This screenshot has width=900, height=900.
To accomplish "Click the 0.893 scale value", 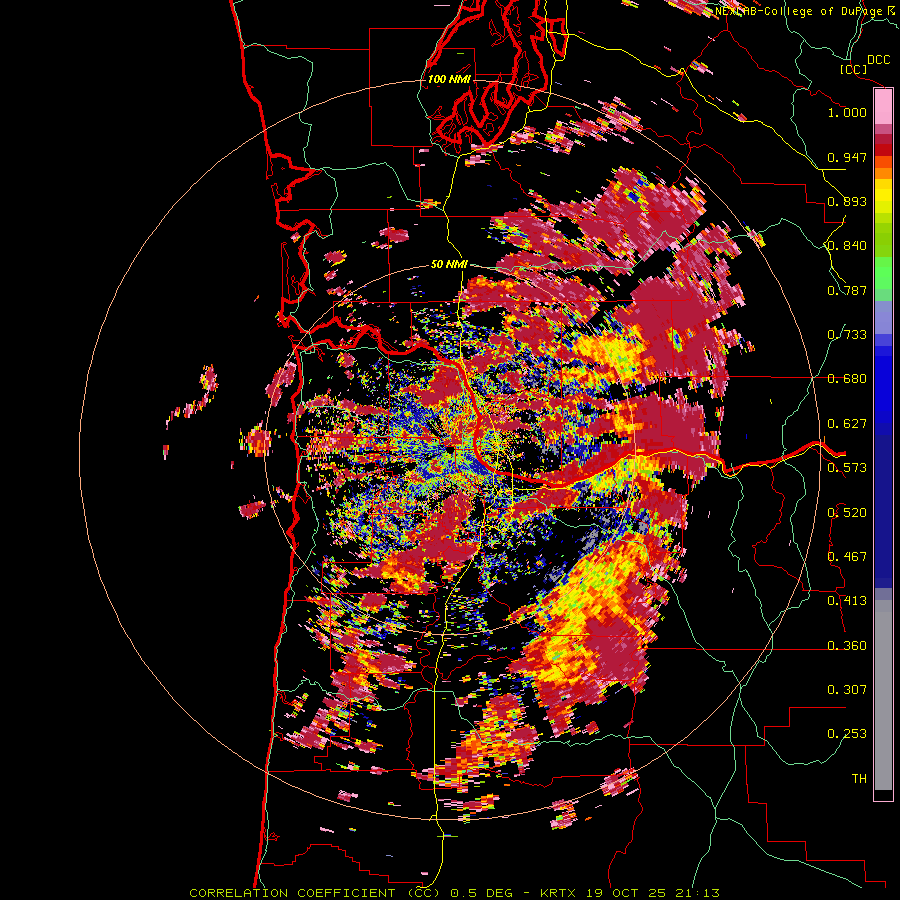I will tap(847, 201).
